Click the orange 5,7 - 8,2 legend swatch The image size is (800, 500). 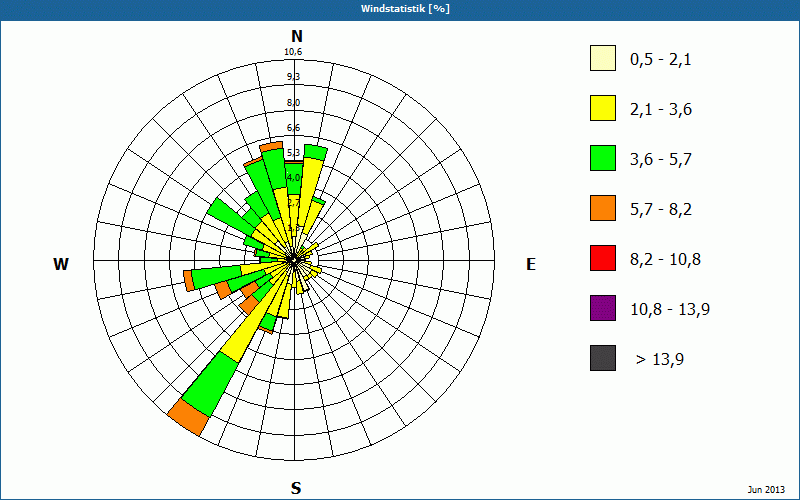tap(603, 208)
